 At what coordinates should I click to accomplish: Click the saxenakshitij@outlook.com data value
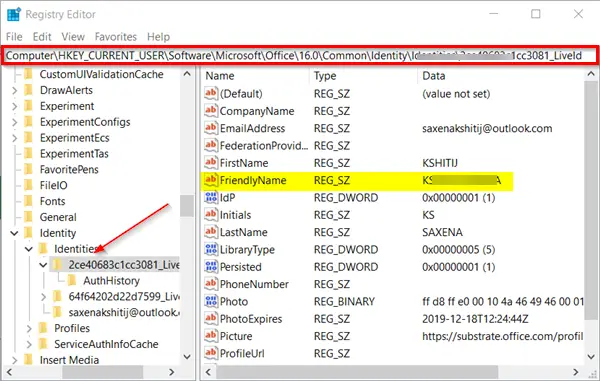[x=487, y=128]
